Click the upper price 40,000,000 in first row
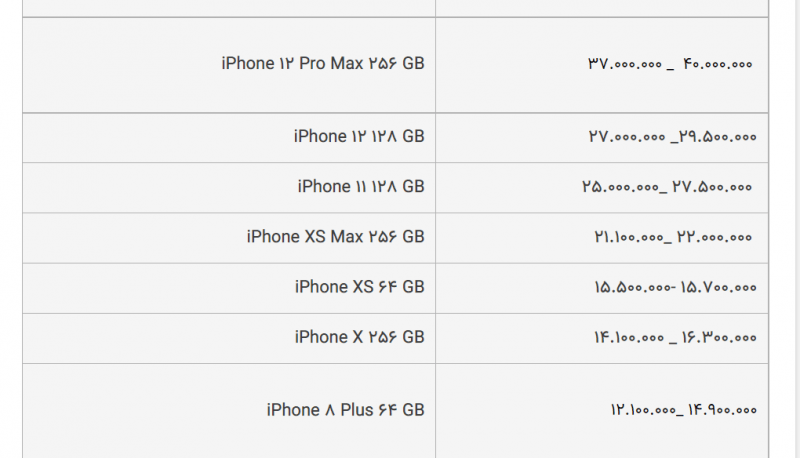The height and width of the screenshot is (458, 800). [x=718, y=64]
